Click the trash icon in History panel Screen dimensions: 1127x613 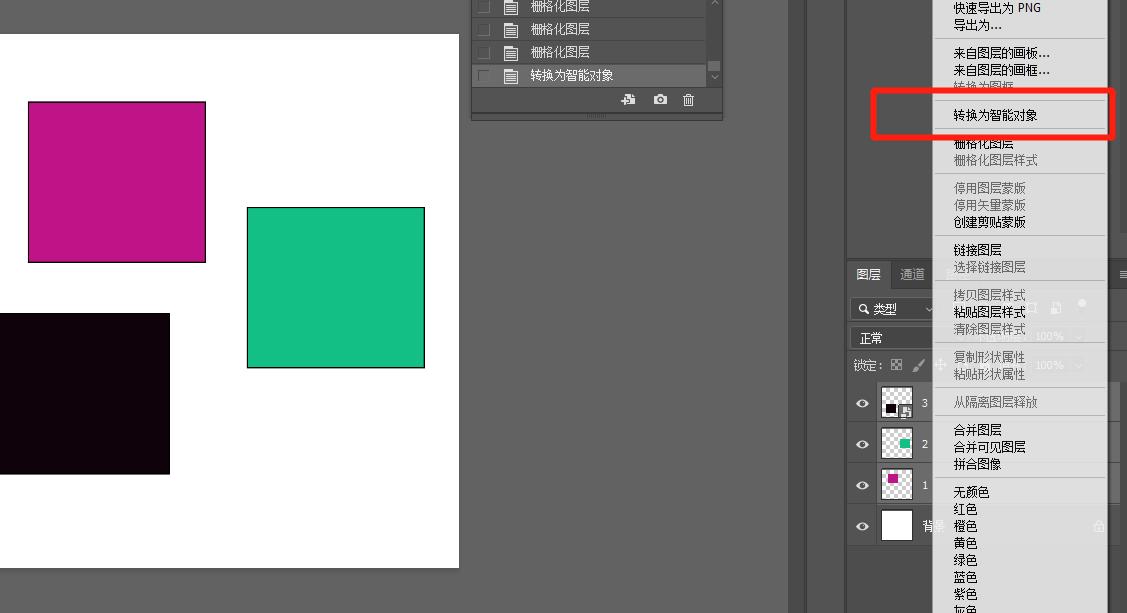pyautogui.click(x=688, y=100)
